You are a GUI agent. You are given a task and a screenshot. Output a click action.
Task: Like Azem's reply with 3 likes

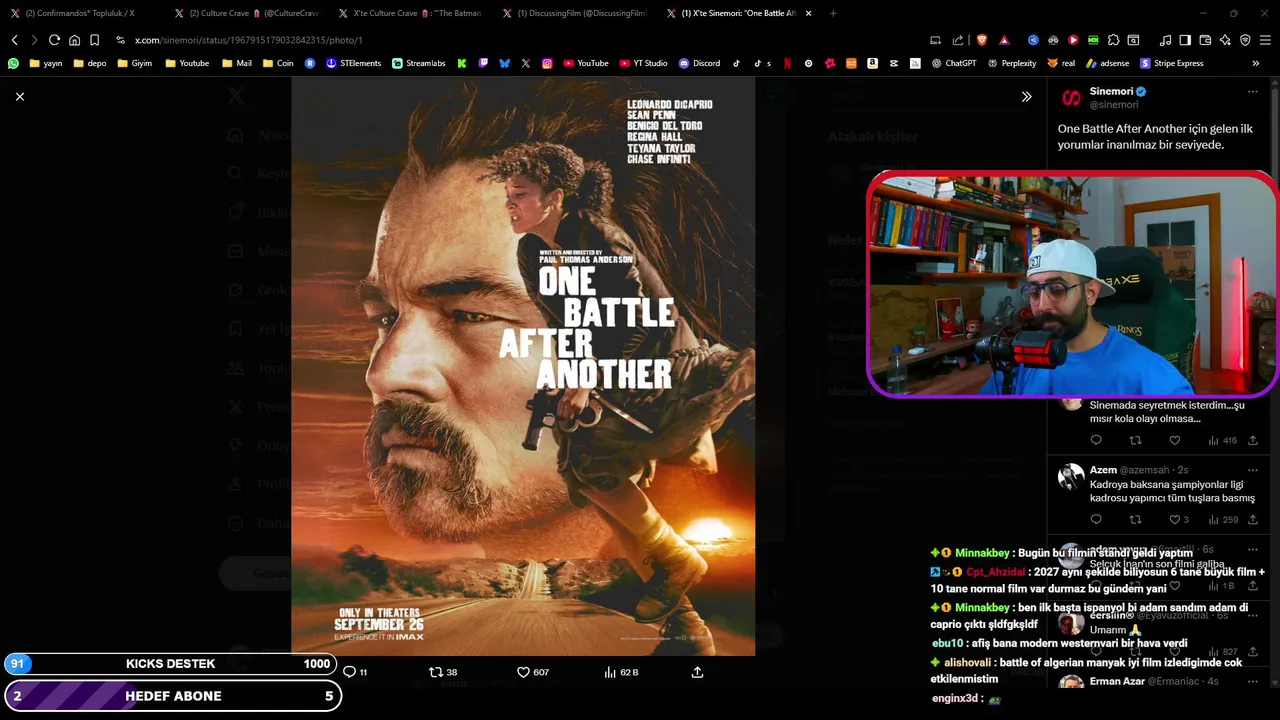1179,520
